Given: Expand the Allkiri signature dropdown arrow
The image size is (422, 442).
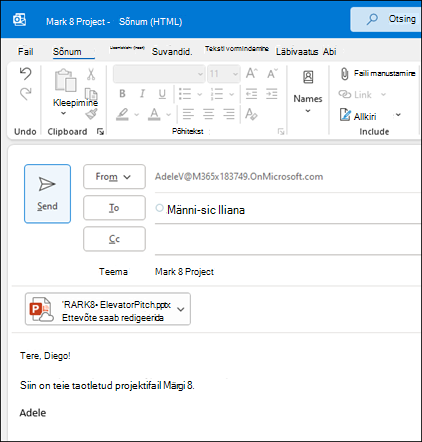Looking at the screenshot, I should (398, 115).
